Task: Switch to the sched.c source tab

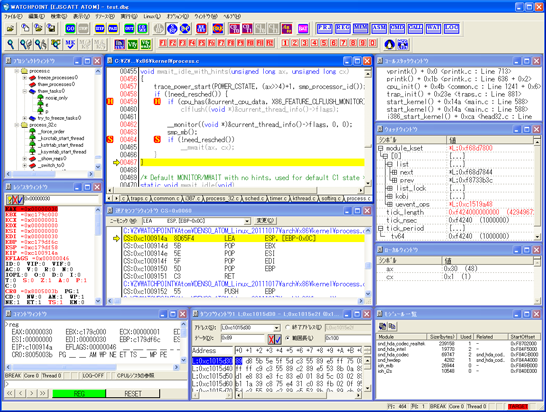Action: tap(254, 199)
